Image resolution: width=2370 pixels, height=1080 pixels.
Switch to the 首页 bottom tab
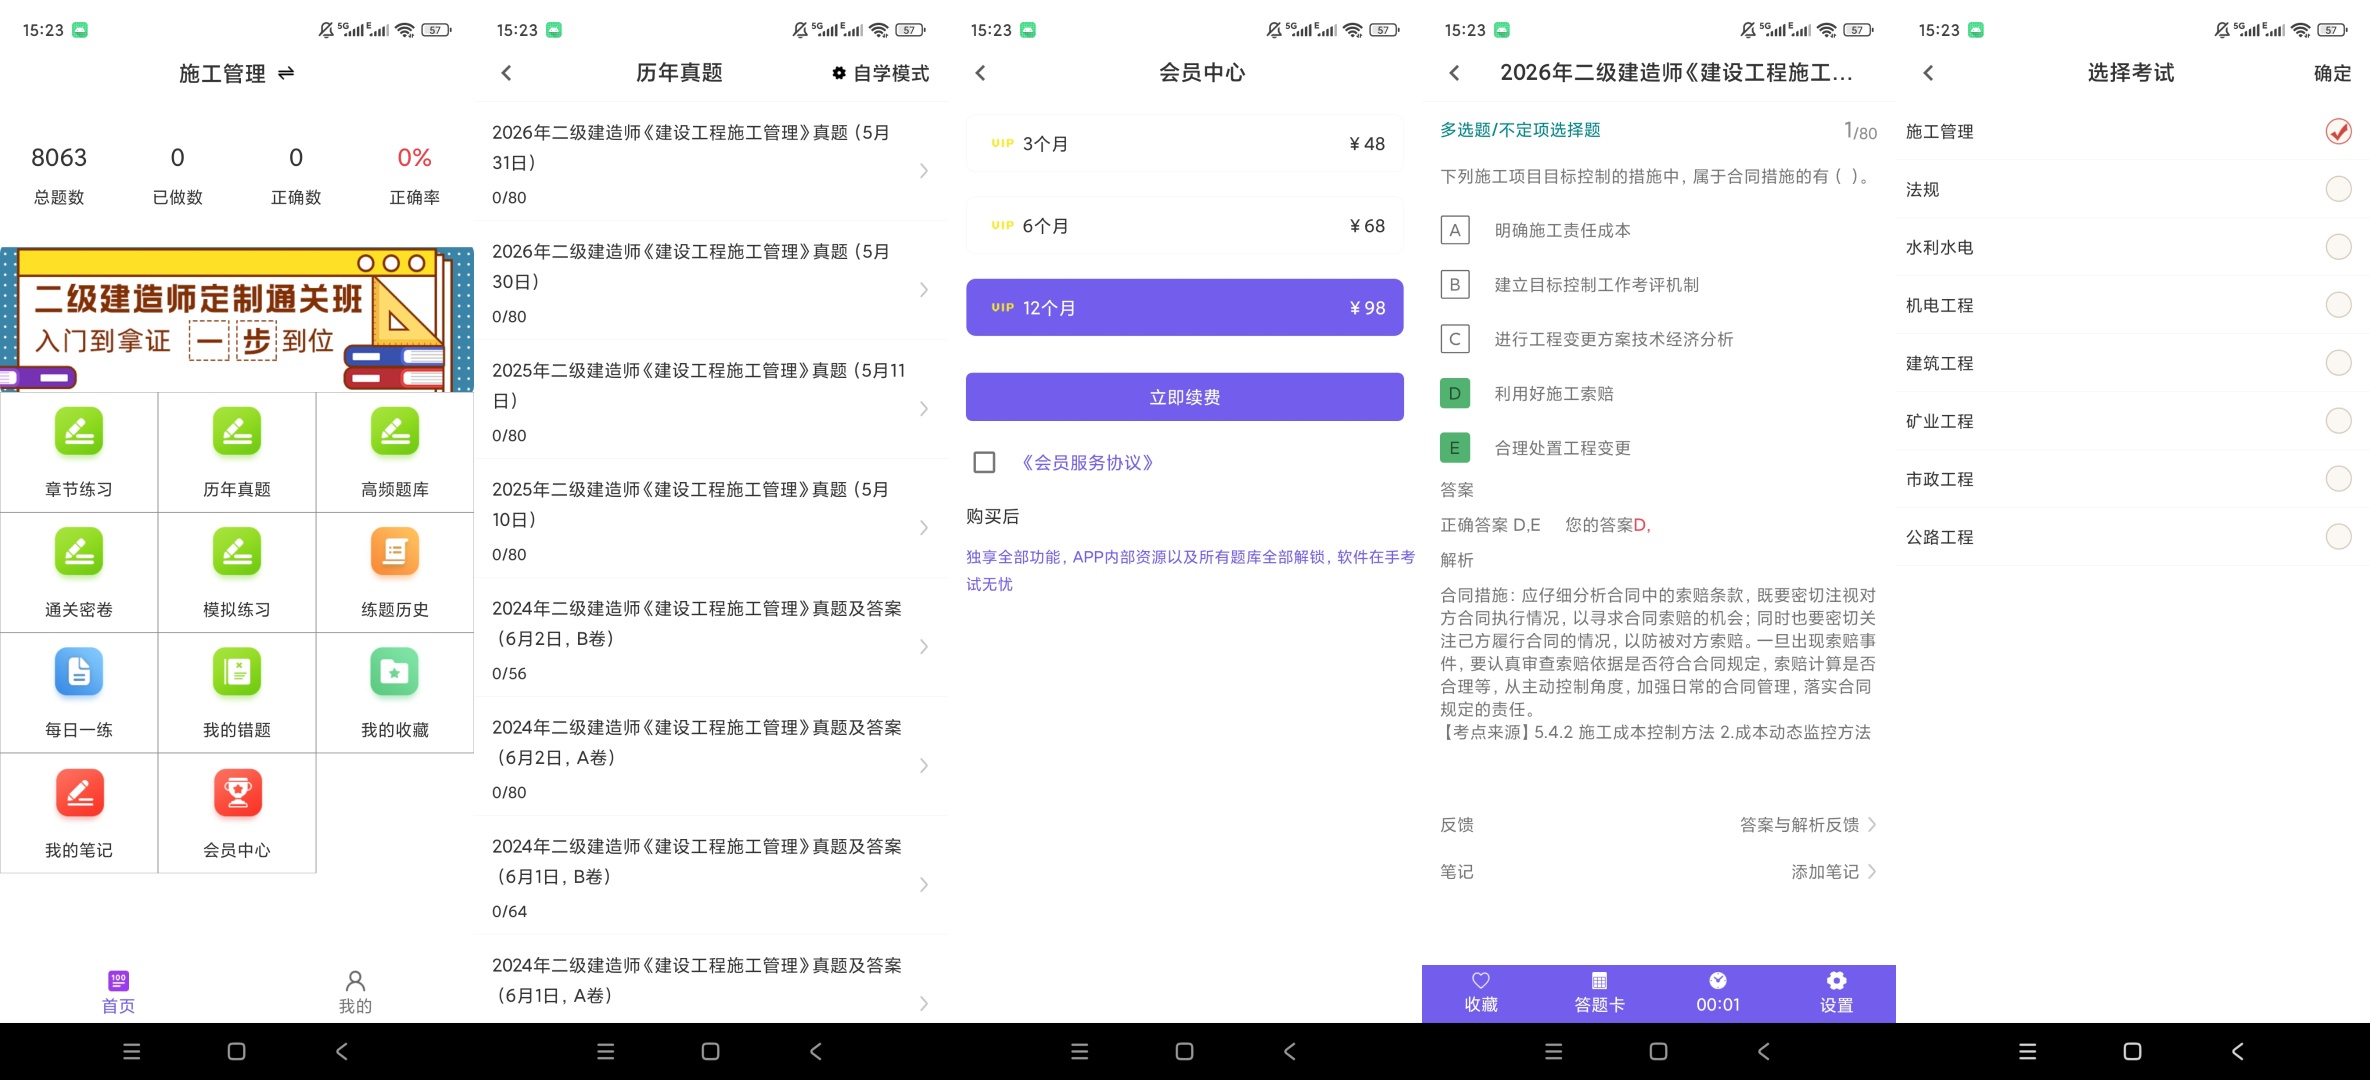click(x=118, y=992)
